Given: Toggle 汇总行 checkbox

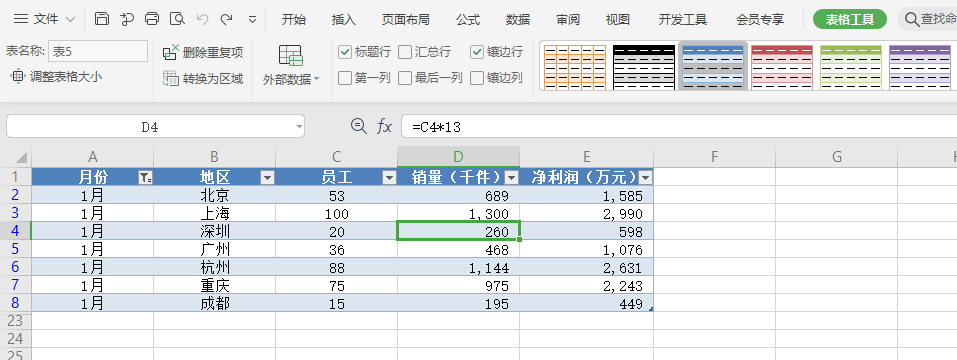Looking at the screenshot, I should pos(405,52).
